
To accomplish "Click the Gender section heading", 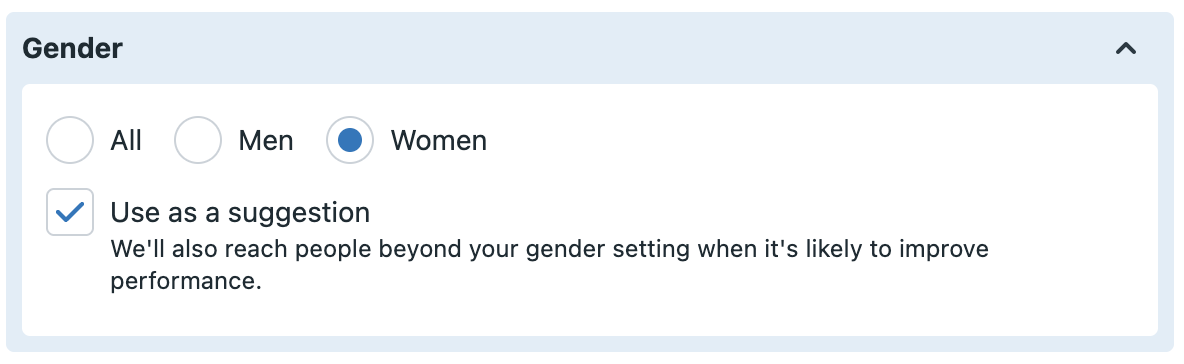I will tap(72, 49).
